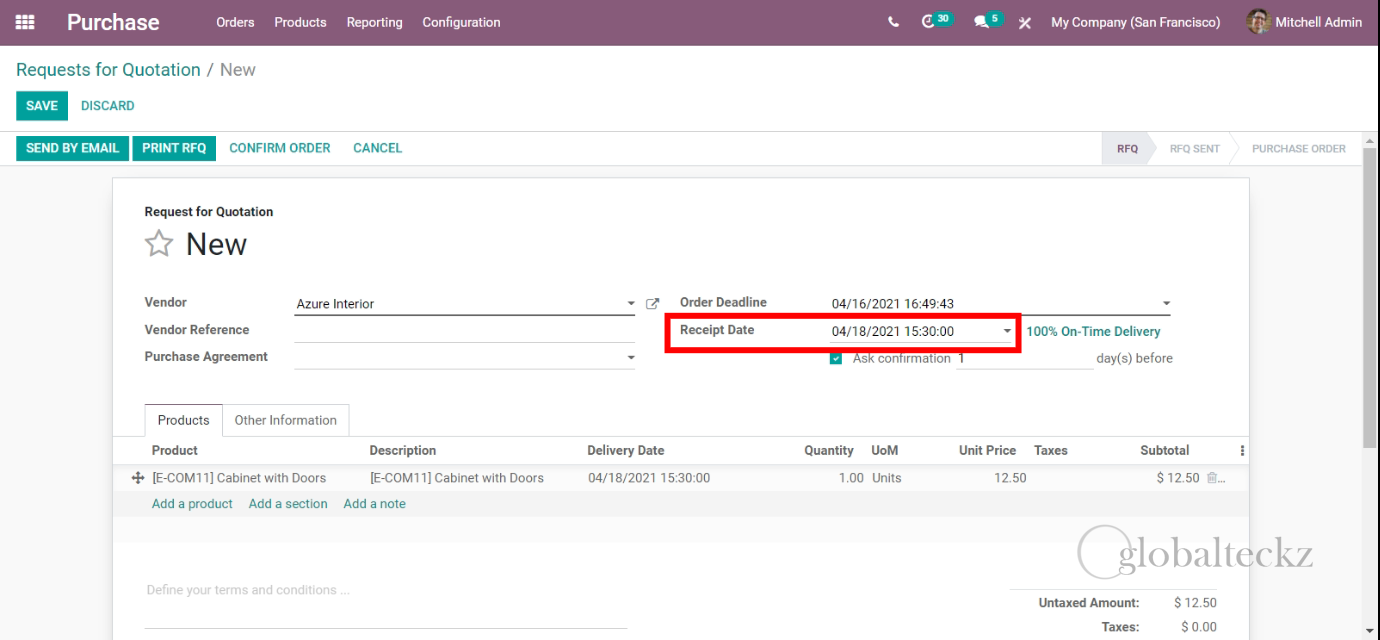Open the vendor external link icon
Viewport: 1380px width, 640px height.
click(x=652, y=304)
